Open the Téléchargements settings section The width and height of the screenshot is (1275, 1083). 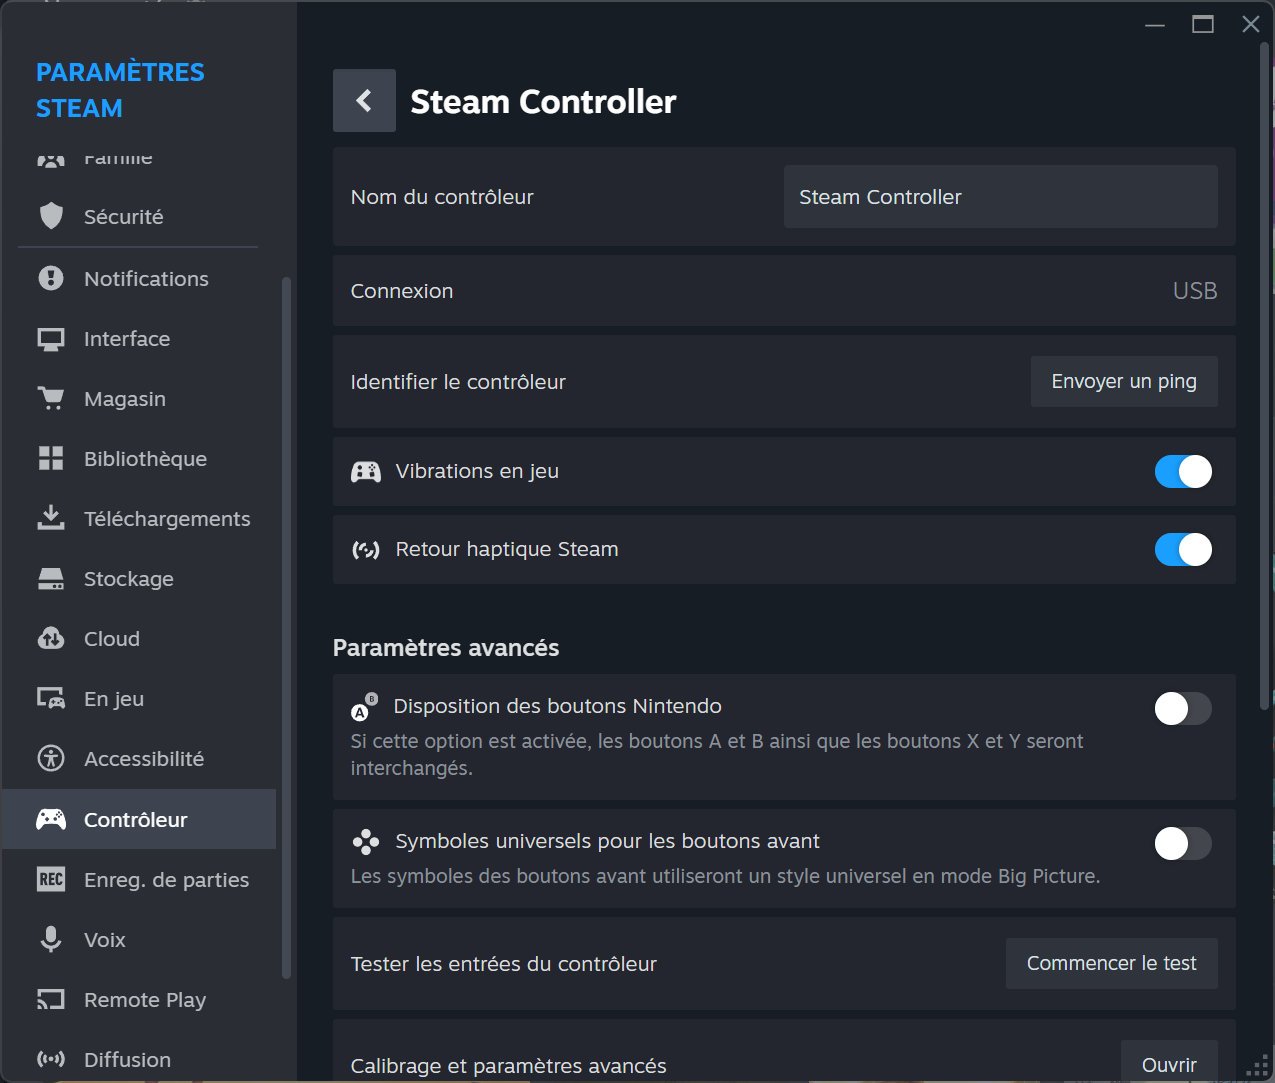point(139,518)
